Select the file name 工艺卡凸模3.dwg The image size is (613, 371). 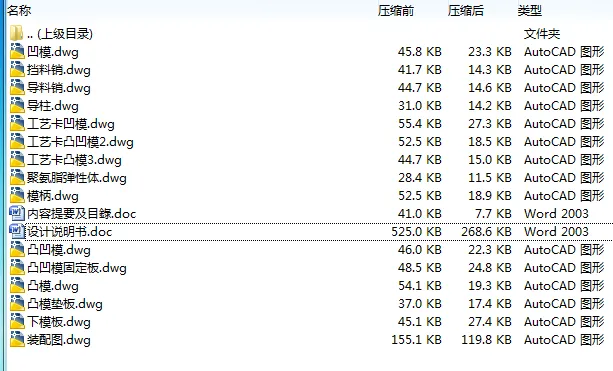(x=74, y=160)
